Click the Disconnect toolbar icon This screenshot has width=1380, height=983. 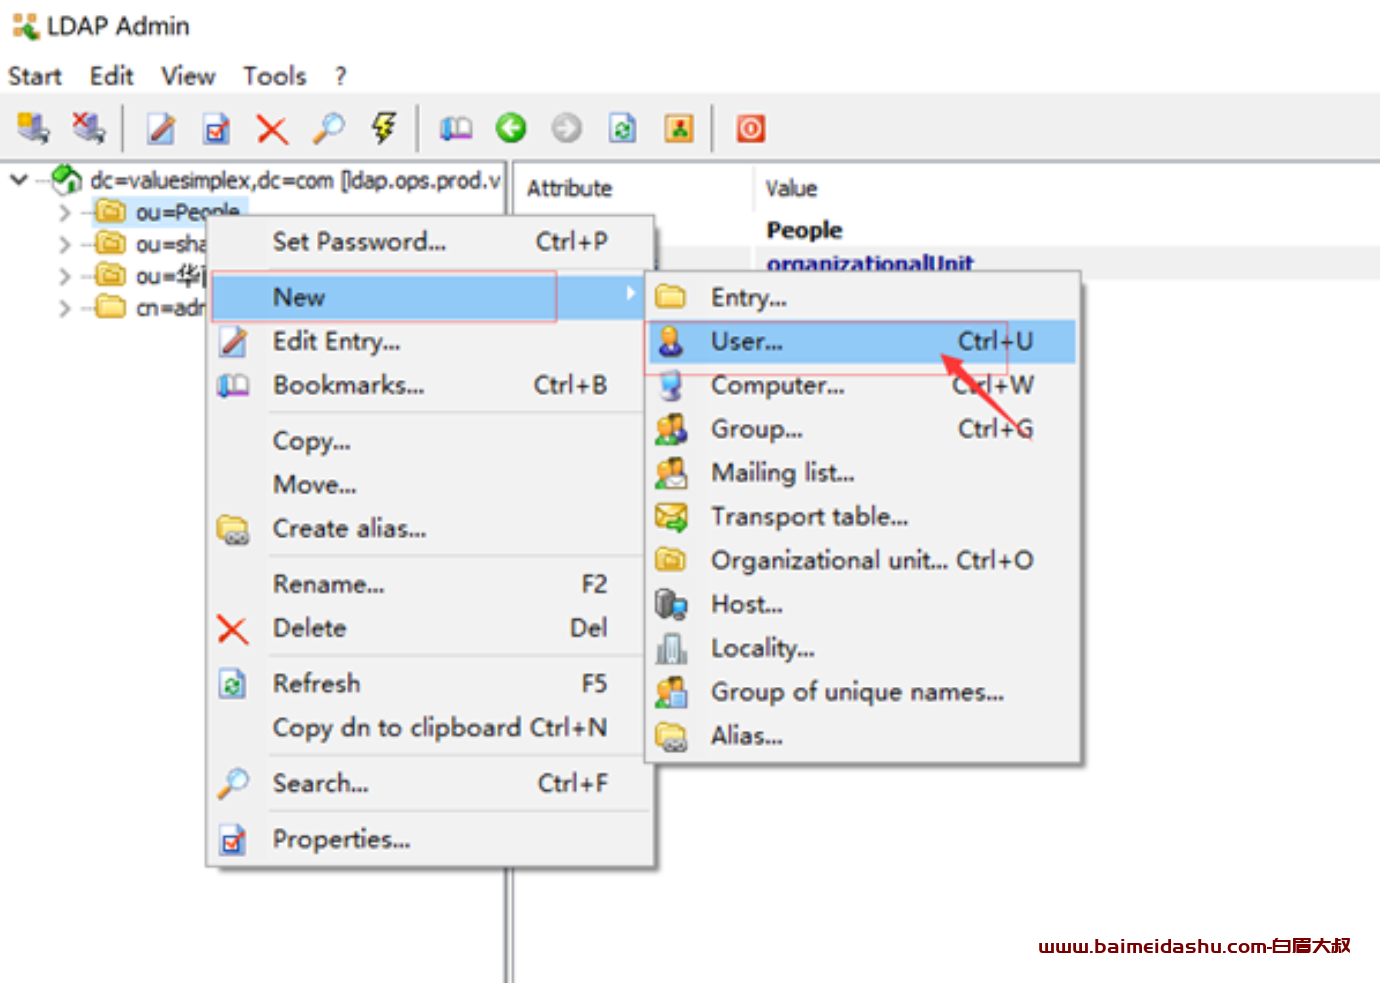pos(88,128)
